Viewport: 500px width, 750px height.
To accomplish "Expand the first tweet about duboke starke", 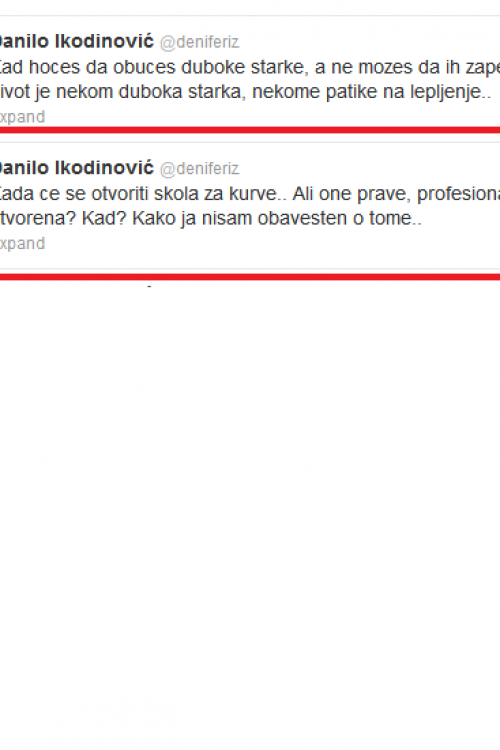I will coord(22,117).
